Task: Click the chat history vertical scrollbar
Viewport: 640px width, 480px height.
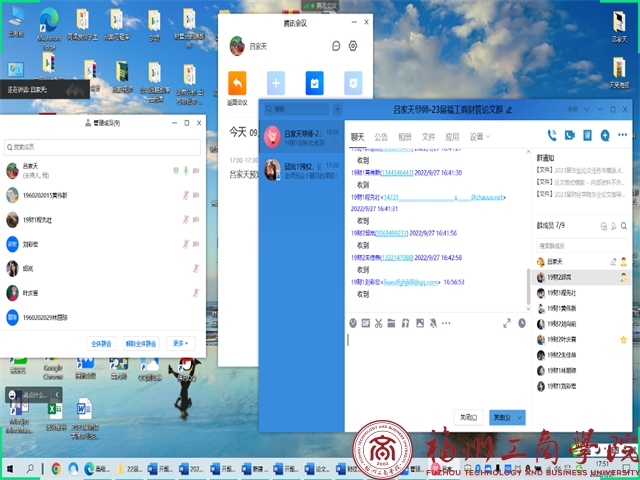Action: click(x=529, y=284)
